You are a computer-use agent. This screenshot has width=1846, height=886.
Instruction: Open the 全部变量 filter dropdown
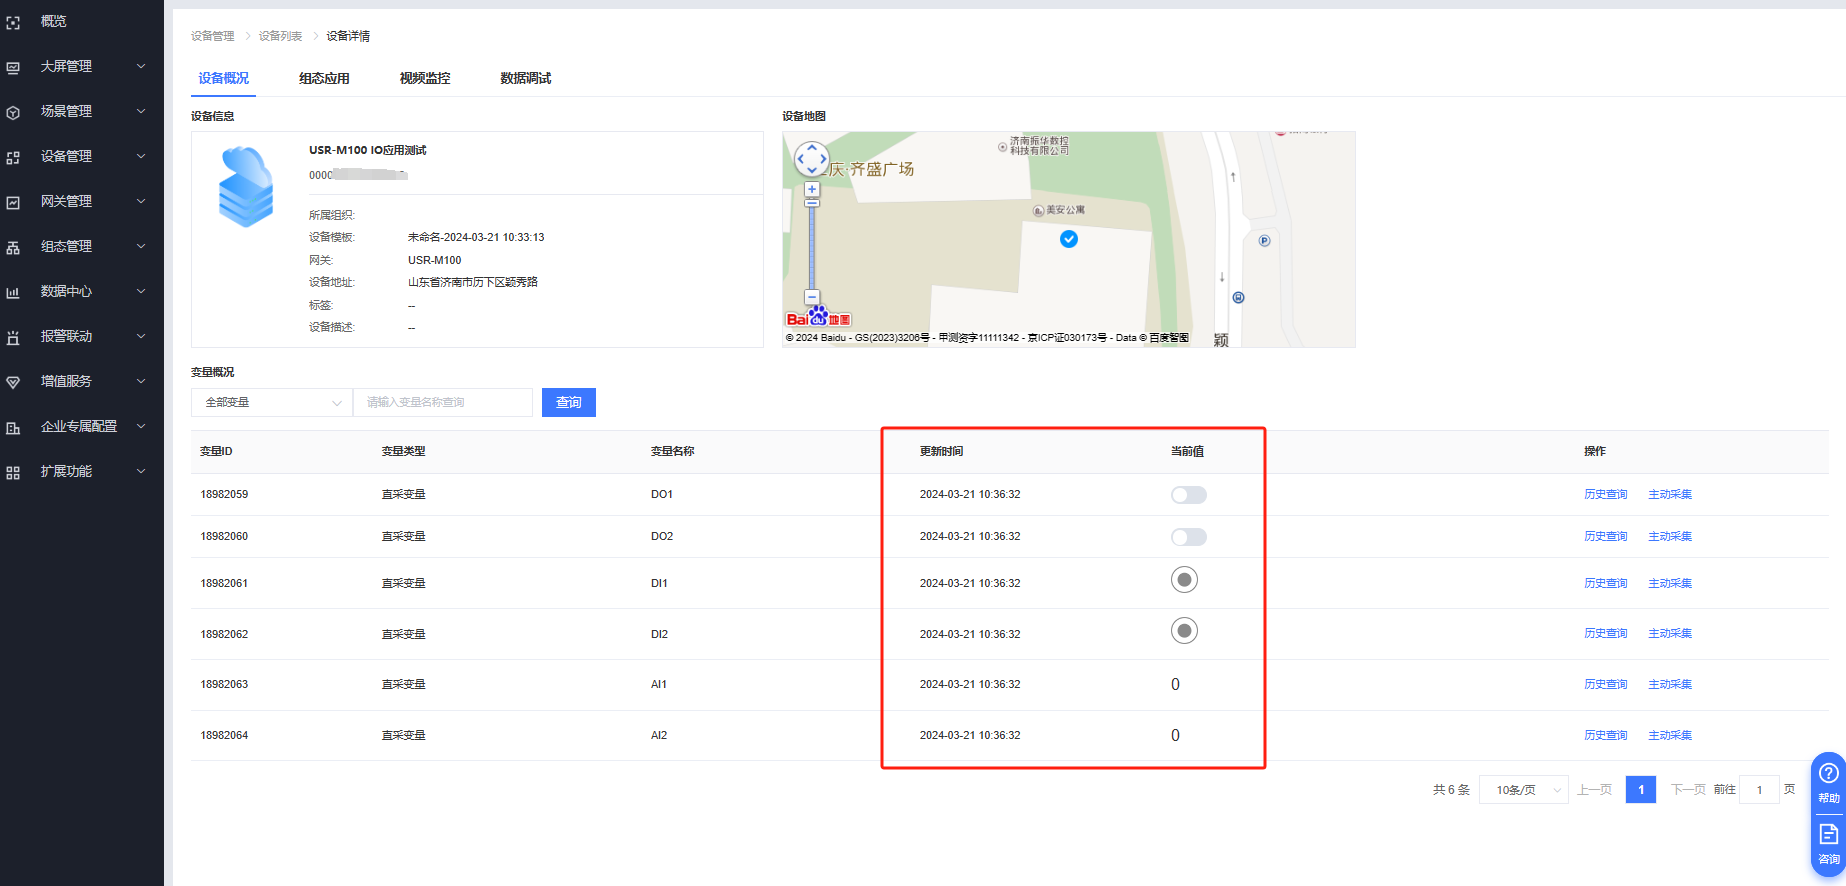272,402
